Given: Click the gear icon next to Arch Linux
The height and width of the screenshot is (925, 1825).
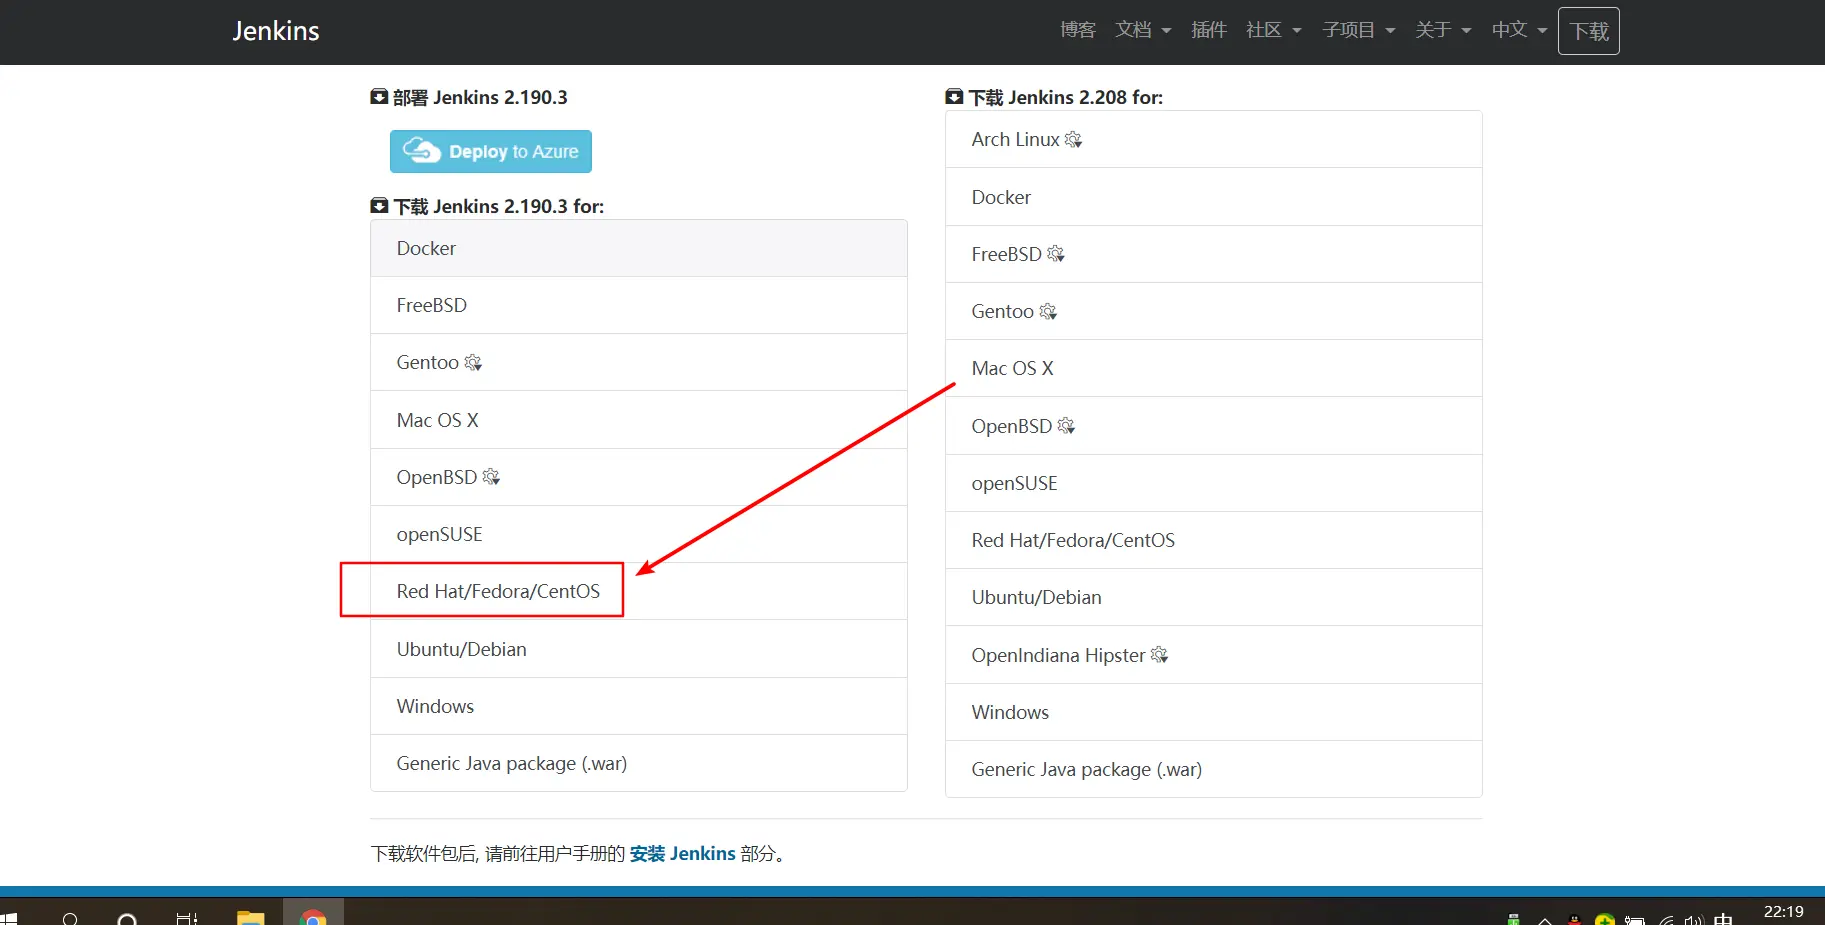Looking at the screenshot, I should click(1073, 140).
